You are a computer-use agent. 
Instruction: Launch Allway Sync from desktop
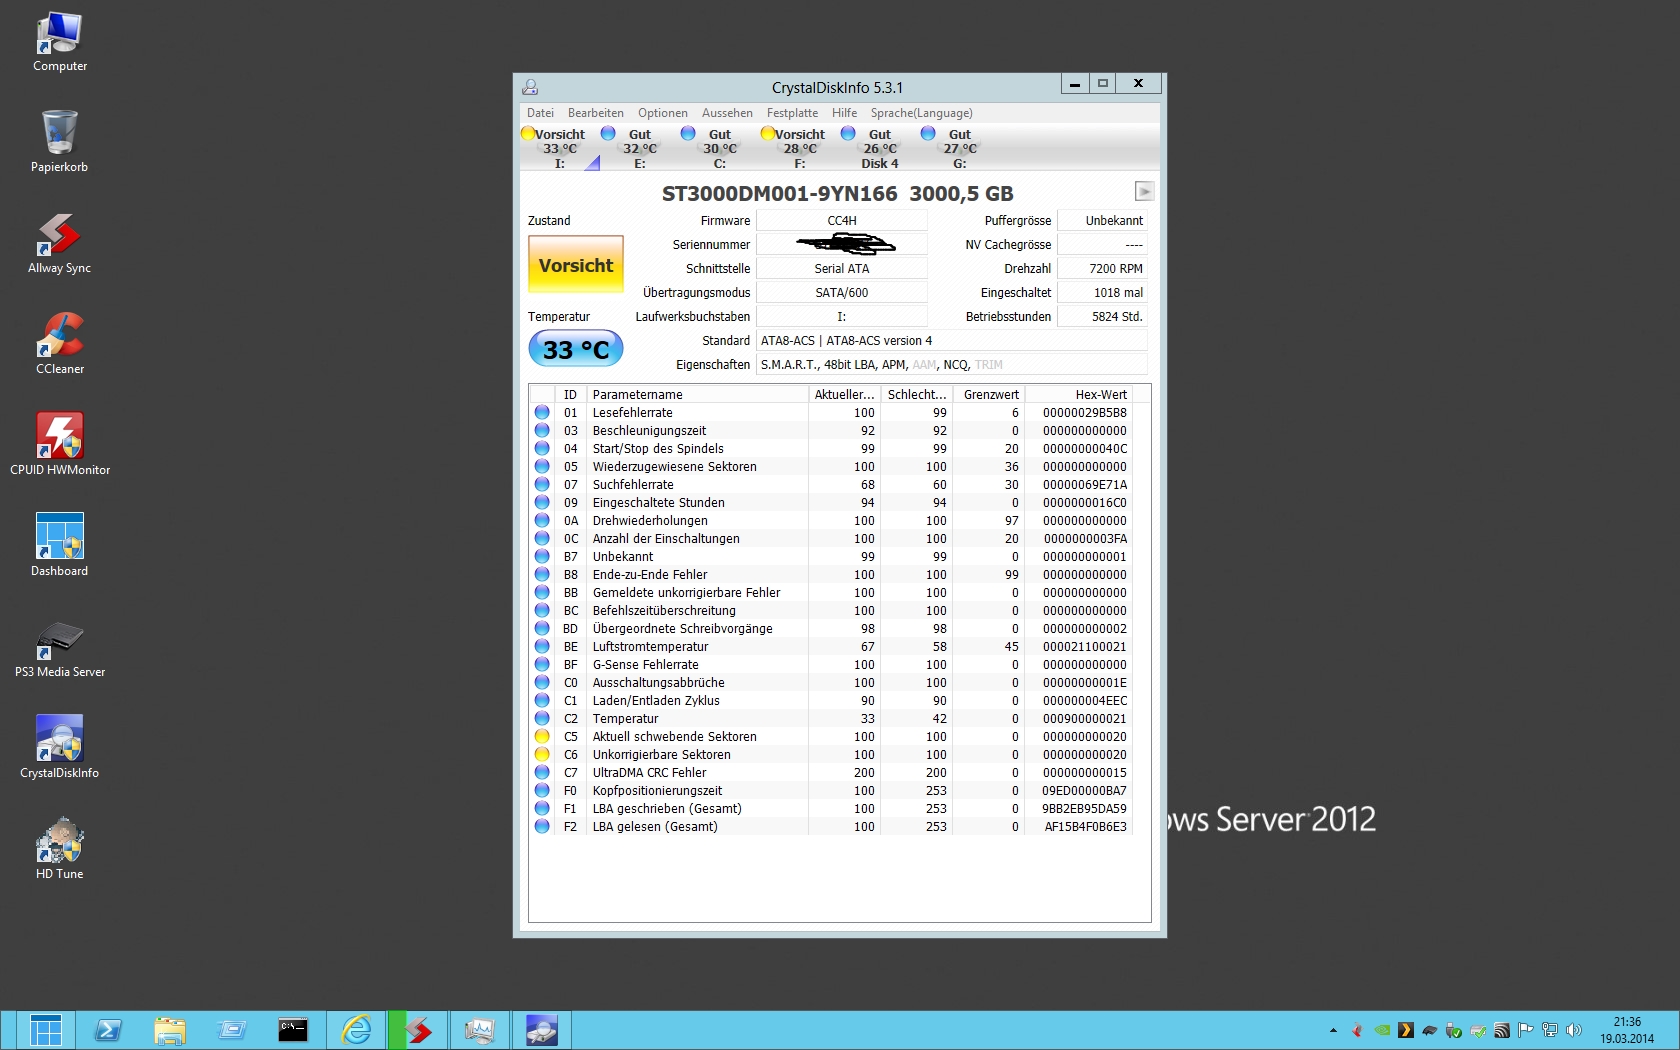pos(59,243)
